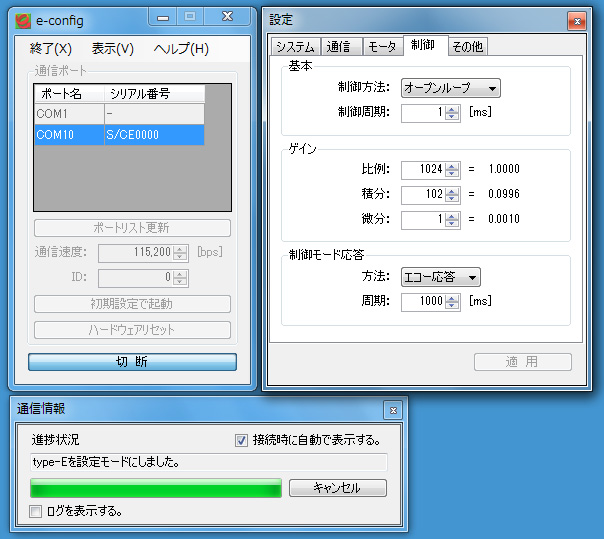Click the 切断 disconnect button
Image resolution: width=604 pixels, height=539 pixels.
click(x=132, y=362)
